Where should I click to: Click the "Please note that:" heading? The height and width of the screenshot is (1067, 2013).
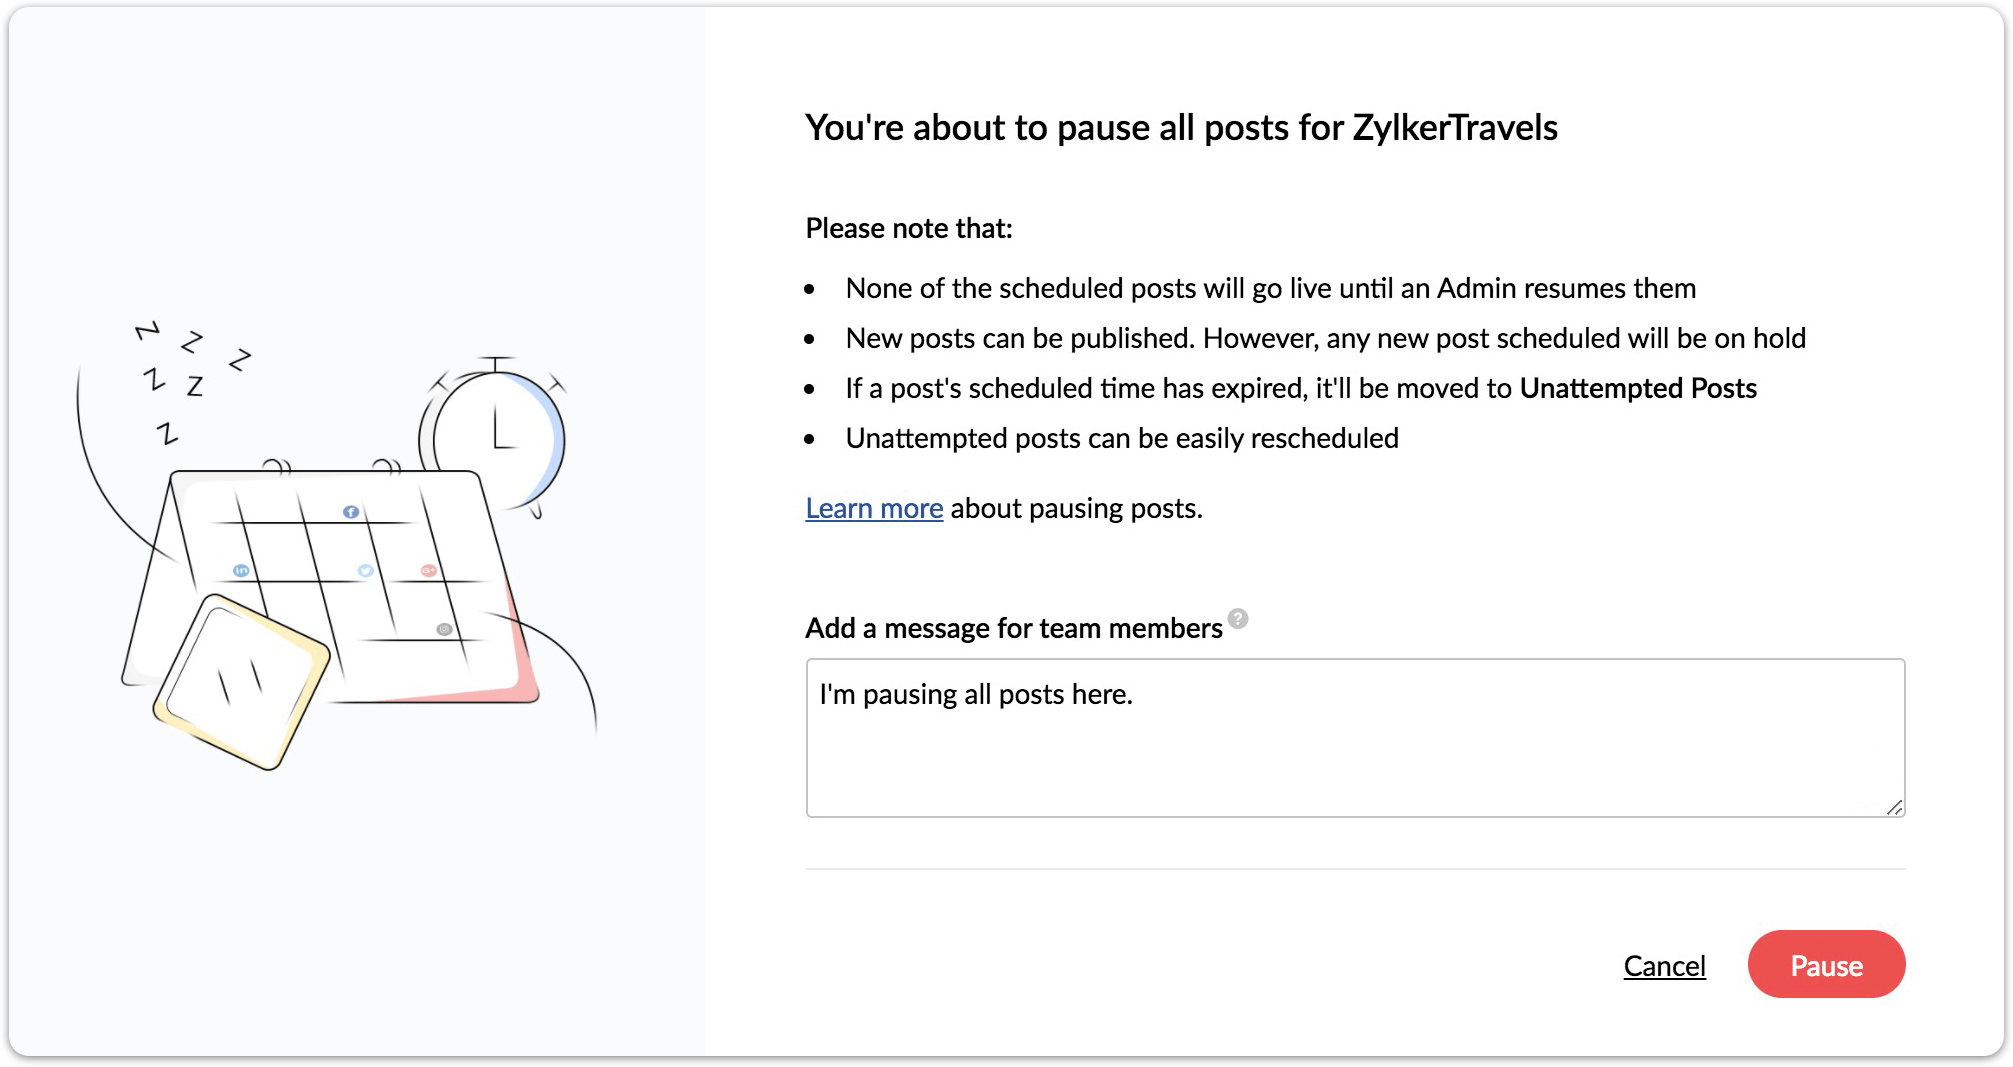tap(909, 229)
